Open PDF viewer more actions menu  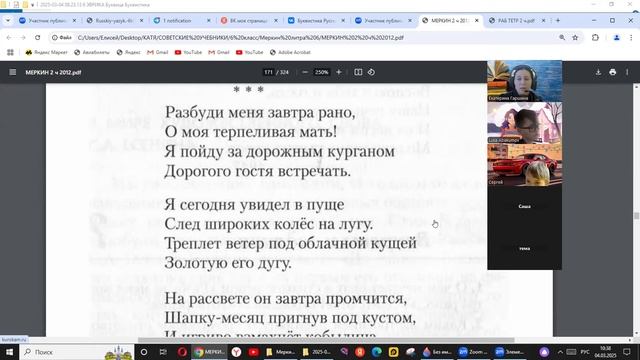coord(627,72)
